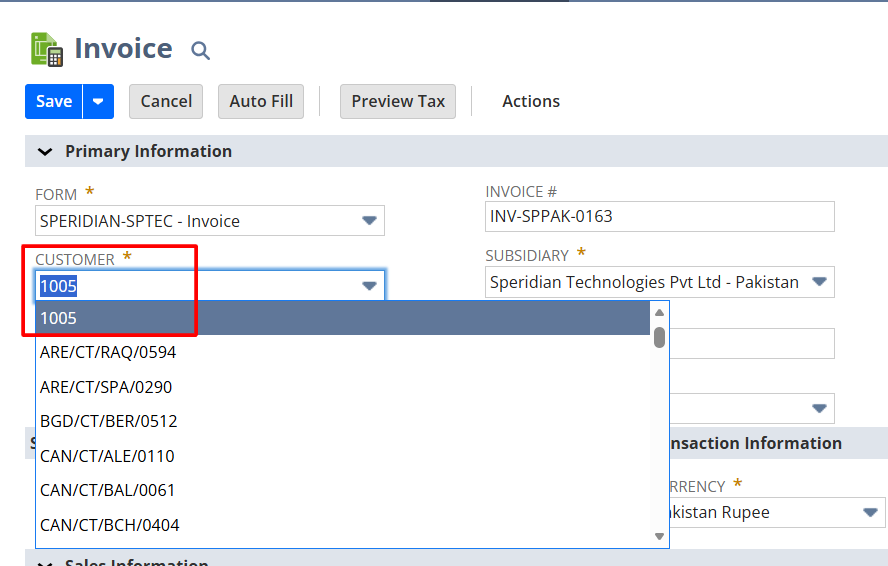Click the Preview Tax button

coord(398,101)
